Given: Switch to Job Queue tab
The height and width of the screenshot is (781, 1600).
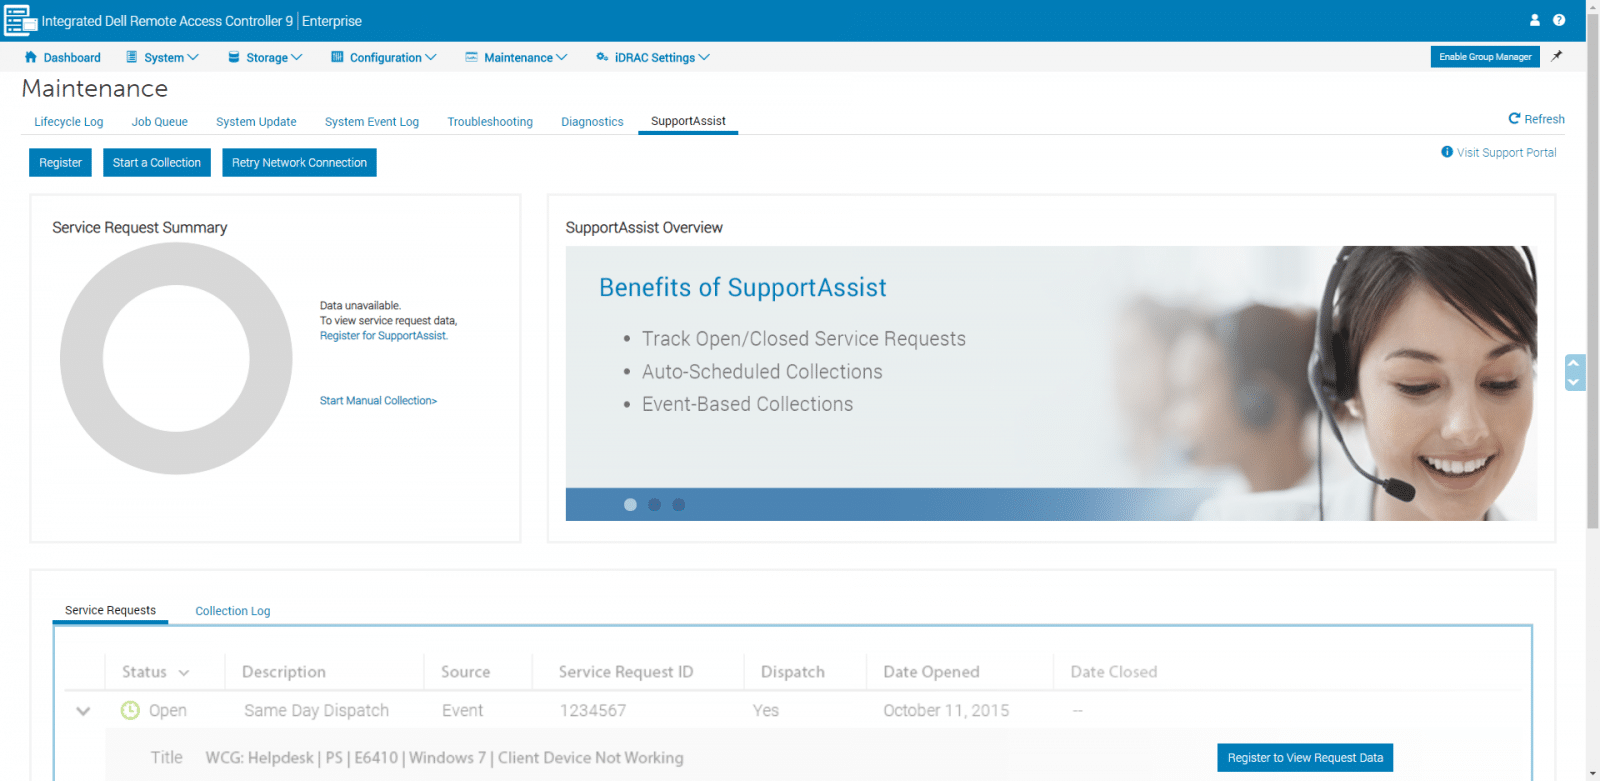Looking at the screenshot, I should point(160,122).
